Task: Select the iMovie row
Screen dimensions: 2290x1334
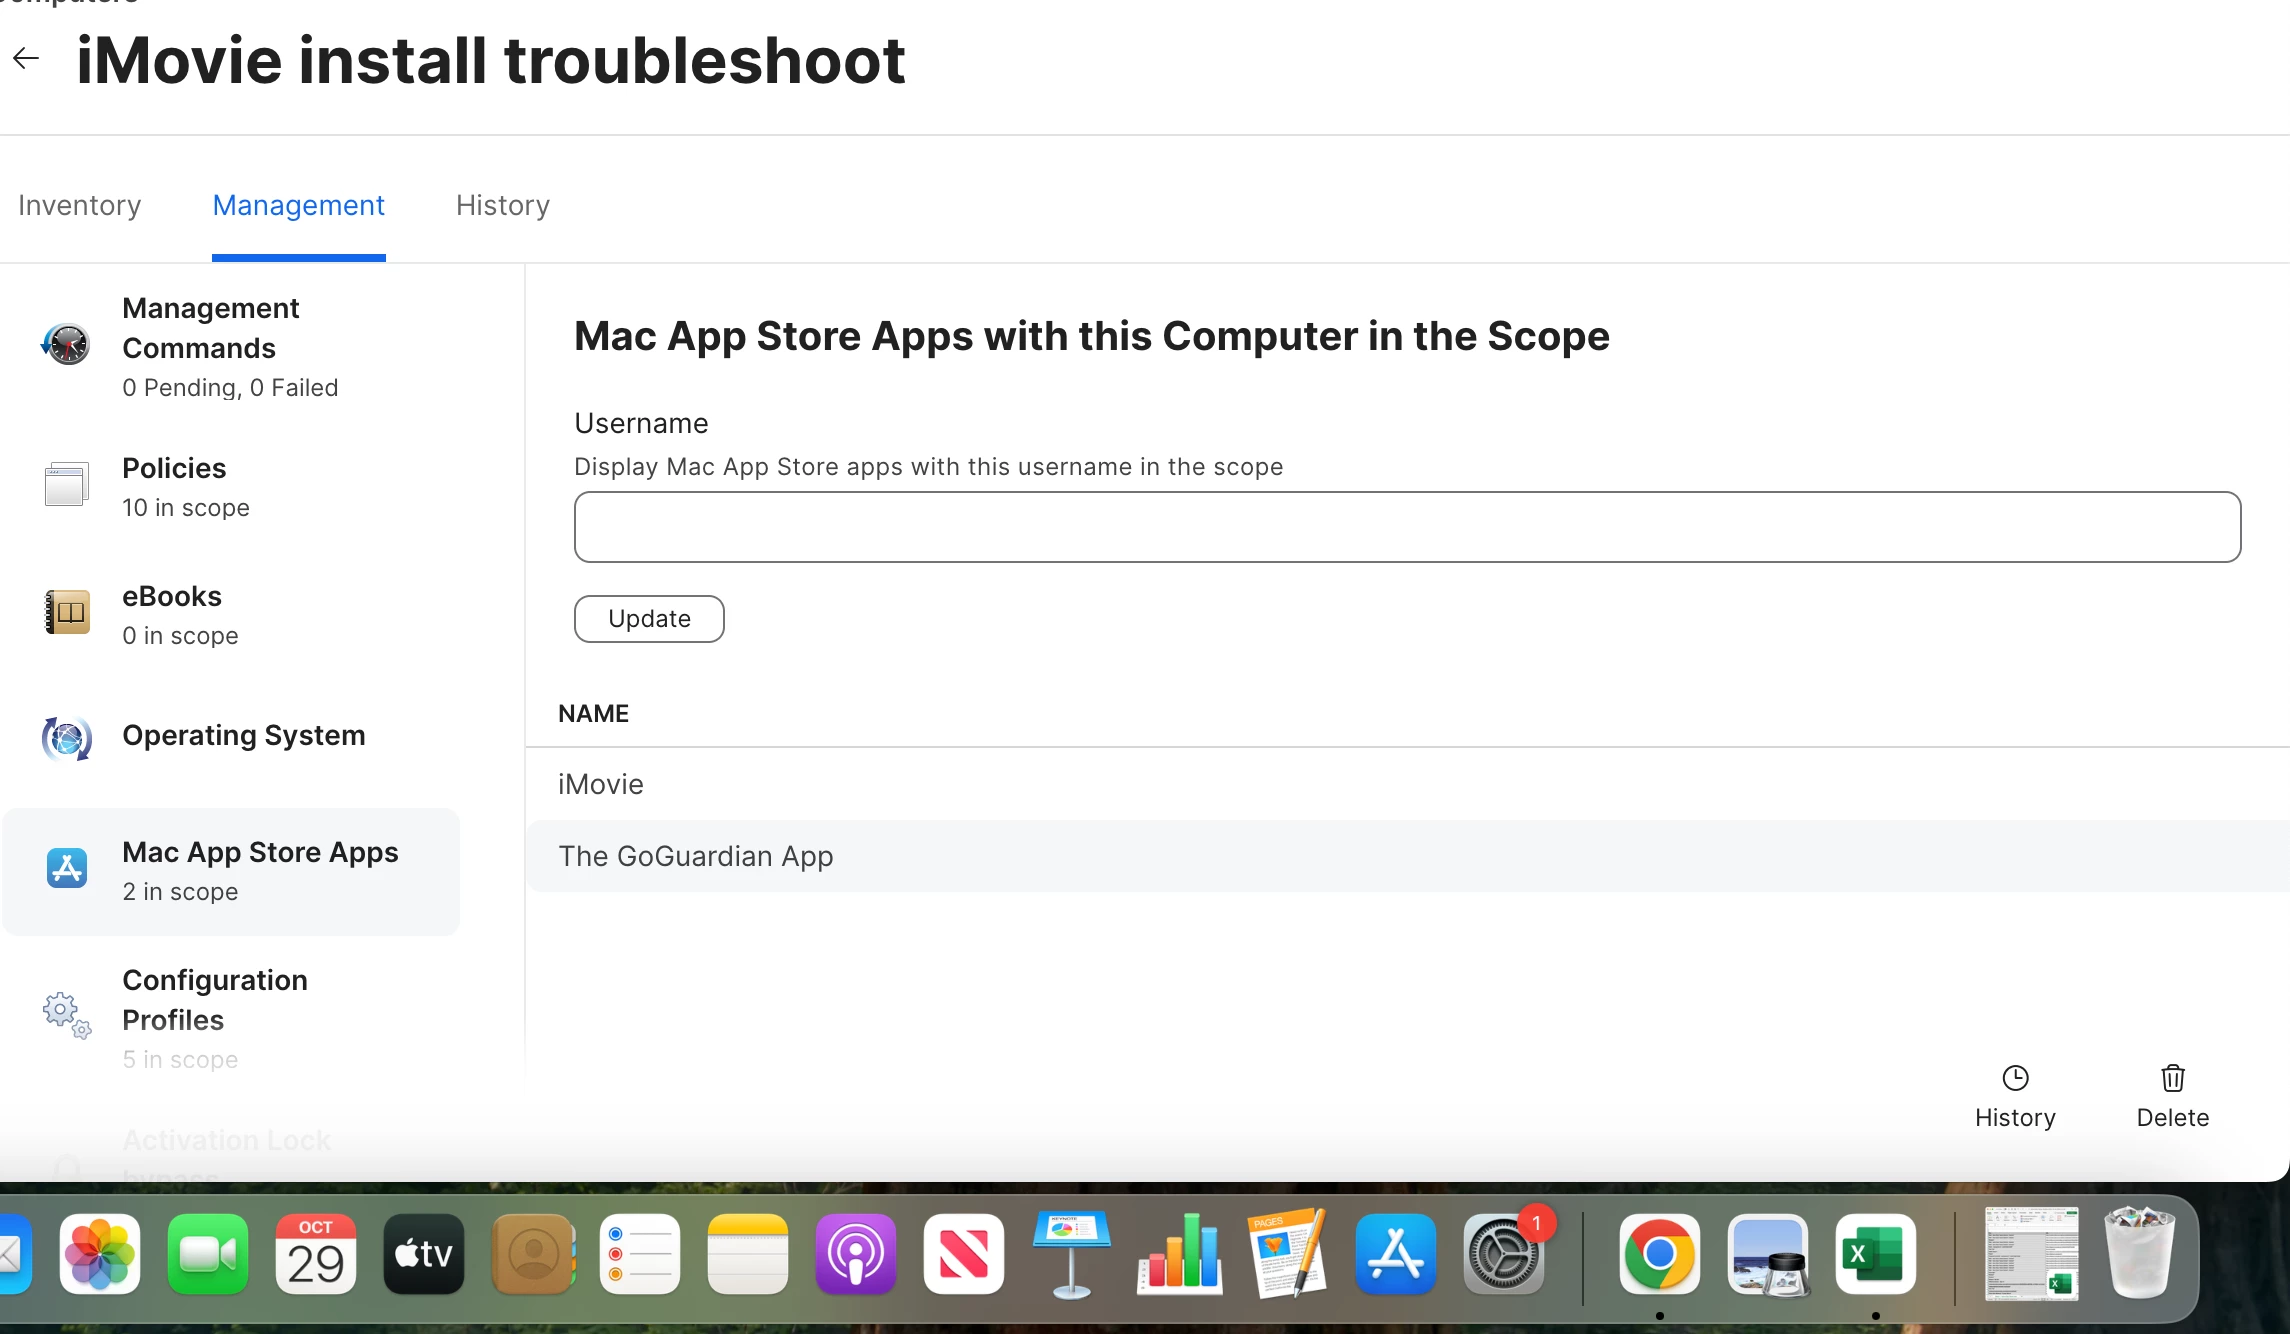Action: pos(1407,784)
